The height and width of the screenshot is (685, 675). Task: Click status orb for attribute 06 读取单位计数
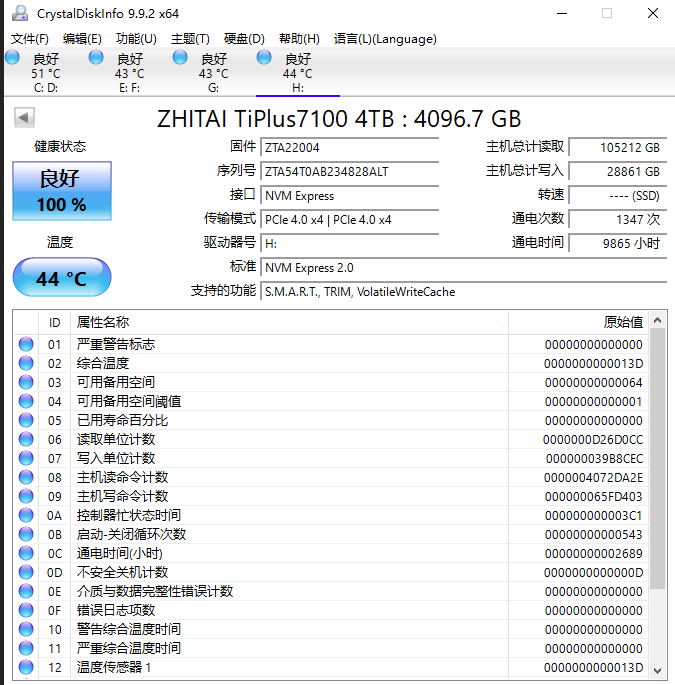tap(26, 439)
